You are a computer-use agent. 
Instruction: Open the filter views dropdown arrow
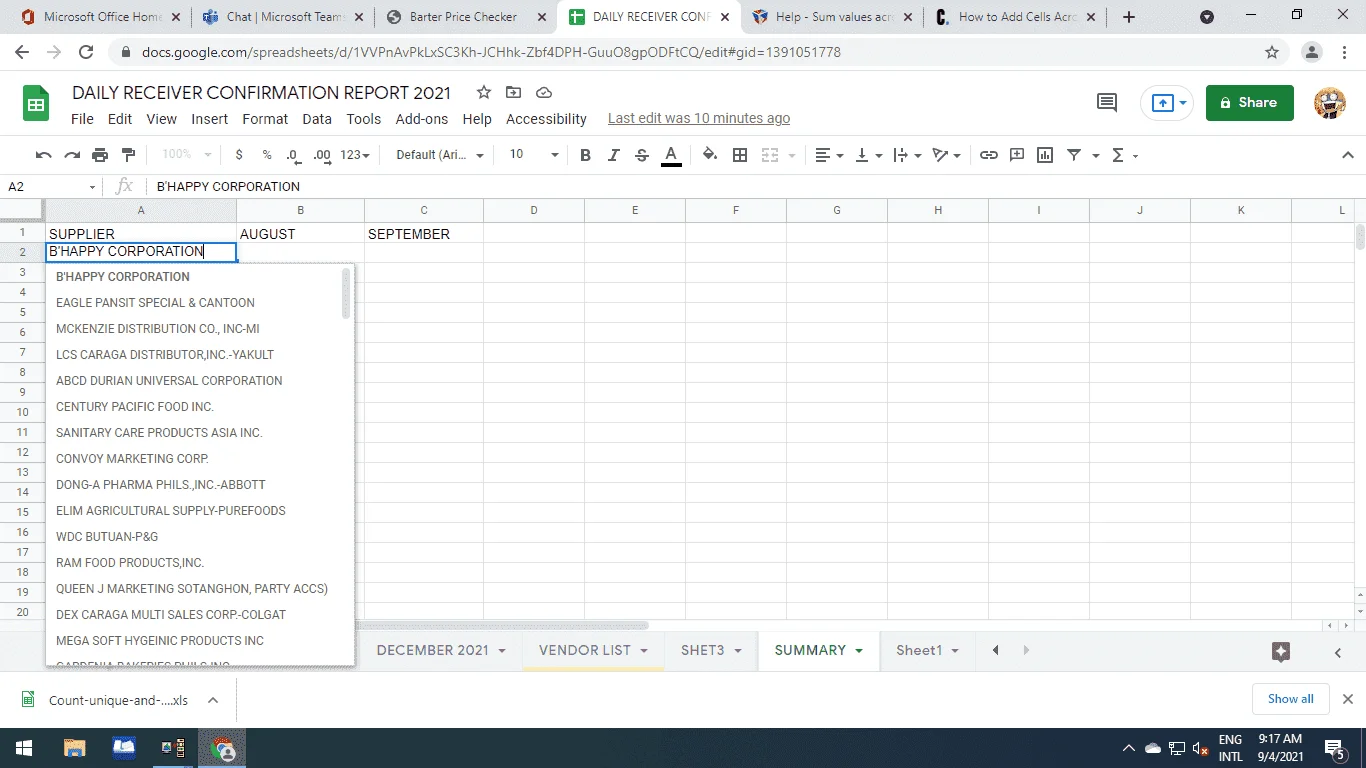point(1096,155)
